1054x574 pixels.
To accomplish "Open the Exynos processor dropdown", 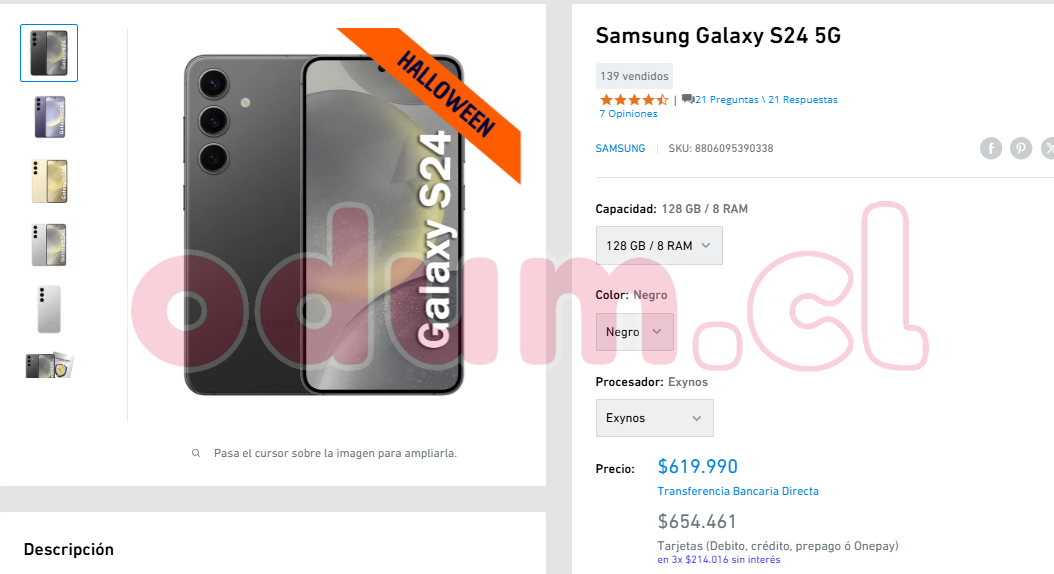I will (654, 417).
